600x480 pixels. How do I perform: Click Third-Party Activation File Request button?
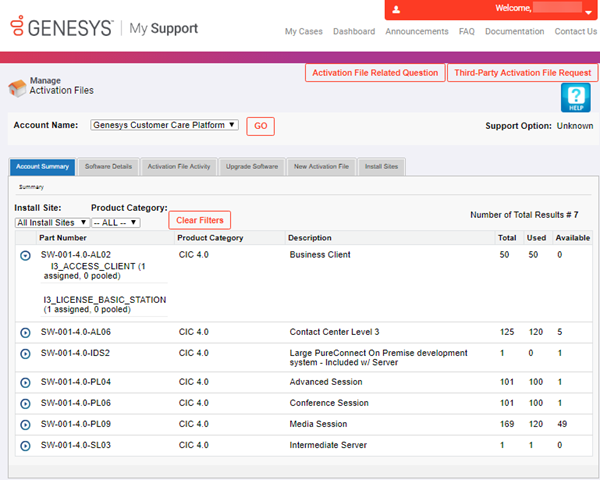[522, 73]
